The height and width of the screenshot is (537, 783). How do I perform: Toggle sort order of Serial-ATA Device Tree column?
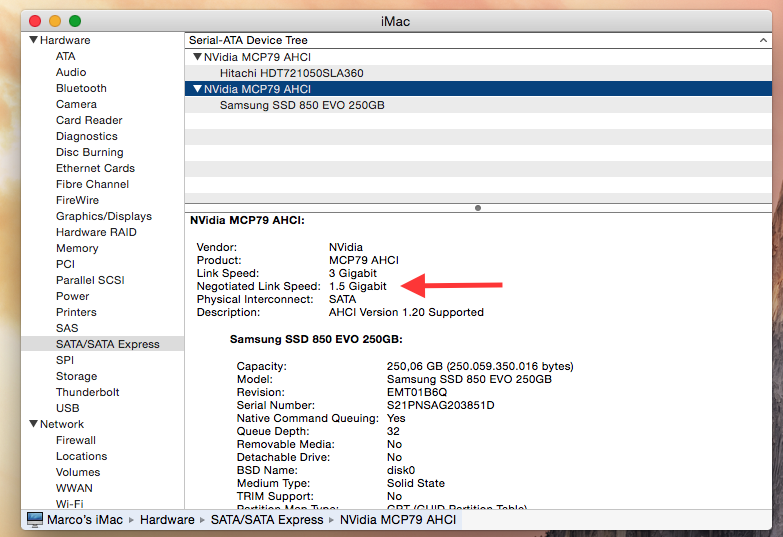pos(763,40)
